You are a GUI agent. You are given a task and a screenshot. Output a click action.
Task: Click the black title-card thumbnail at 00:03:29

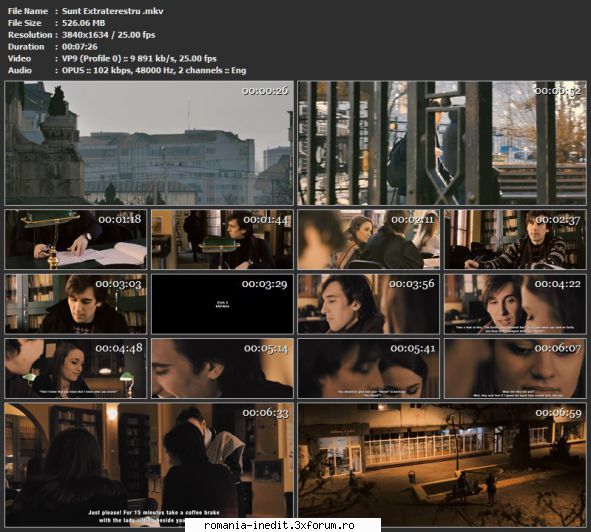(x=222, y=304)
